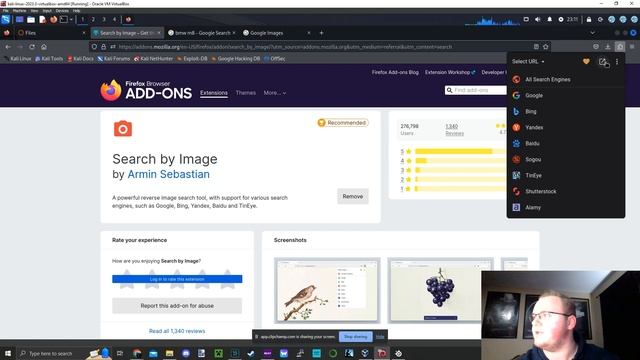Expand the More menu on add-ons site
Image resolution: width=640 pixels, height=360 pixels.
[275, 93]
